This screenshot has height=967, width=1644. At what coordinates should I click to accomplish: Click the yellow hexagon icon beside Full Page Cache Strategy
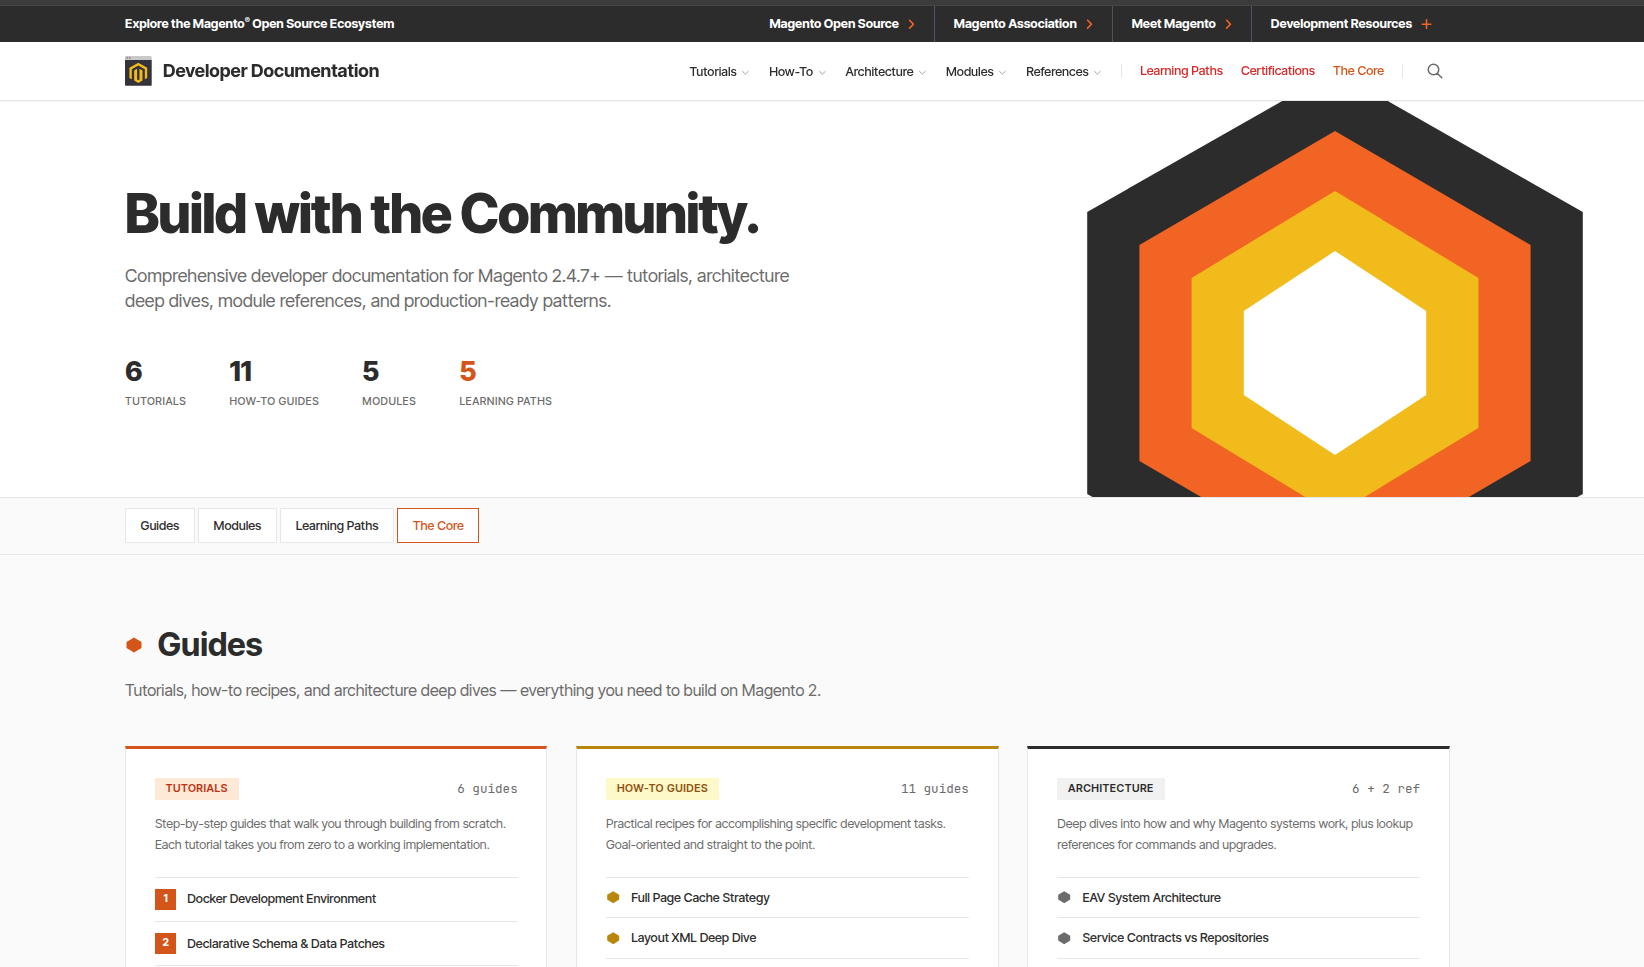tap(613, 897)
